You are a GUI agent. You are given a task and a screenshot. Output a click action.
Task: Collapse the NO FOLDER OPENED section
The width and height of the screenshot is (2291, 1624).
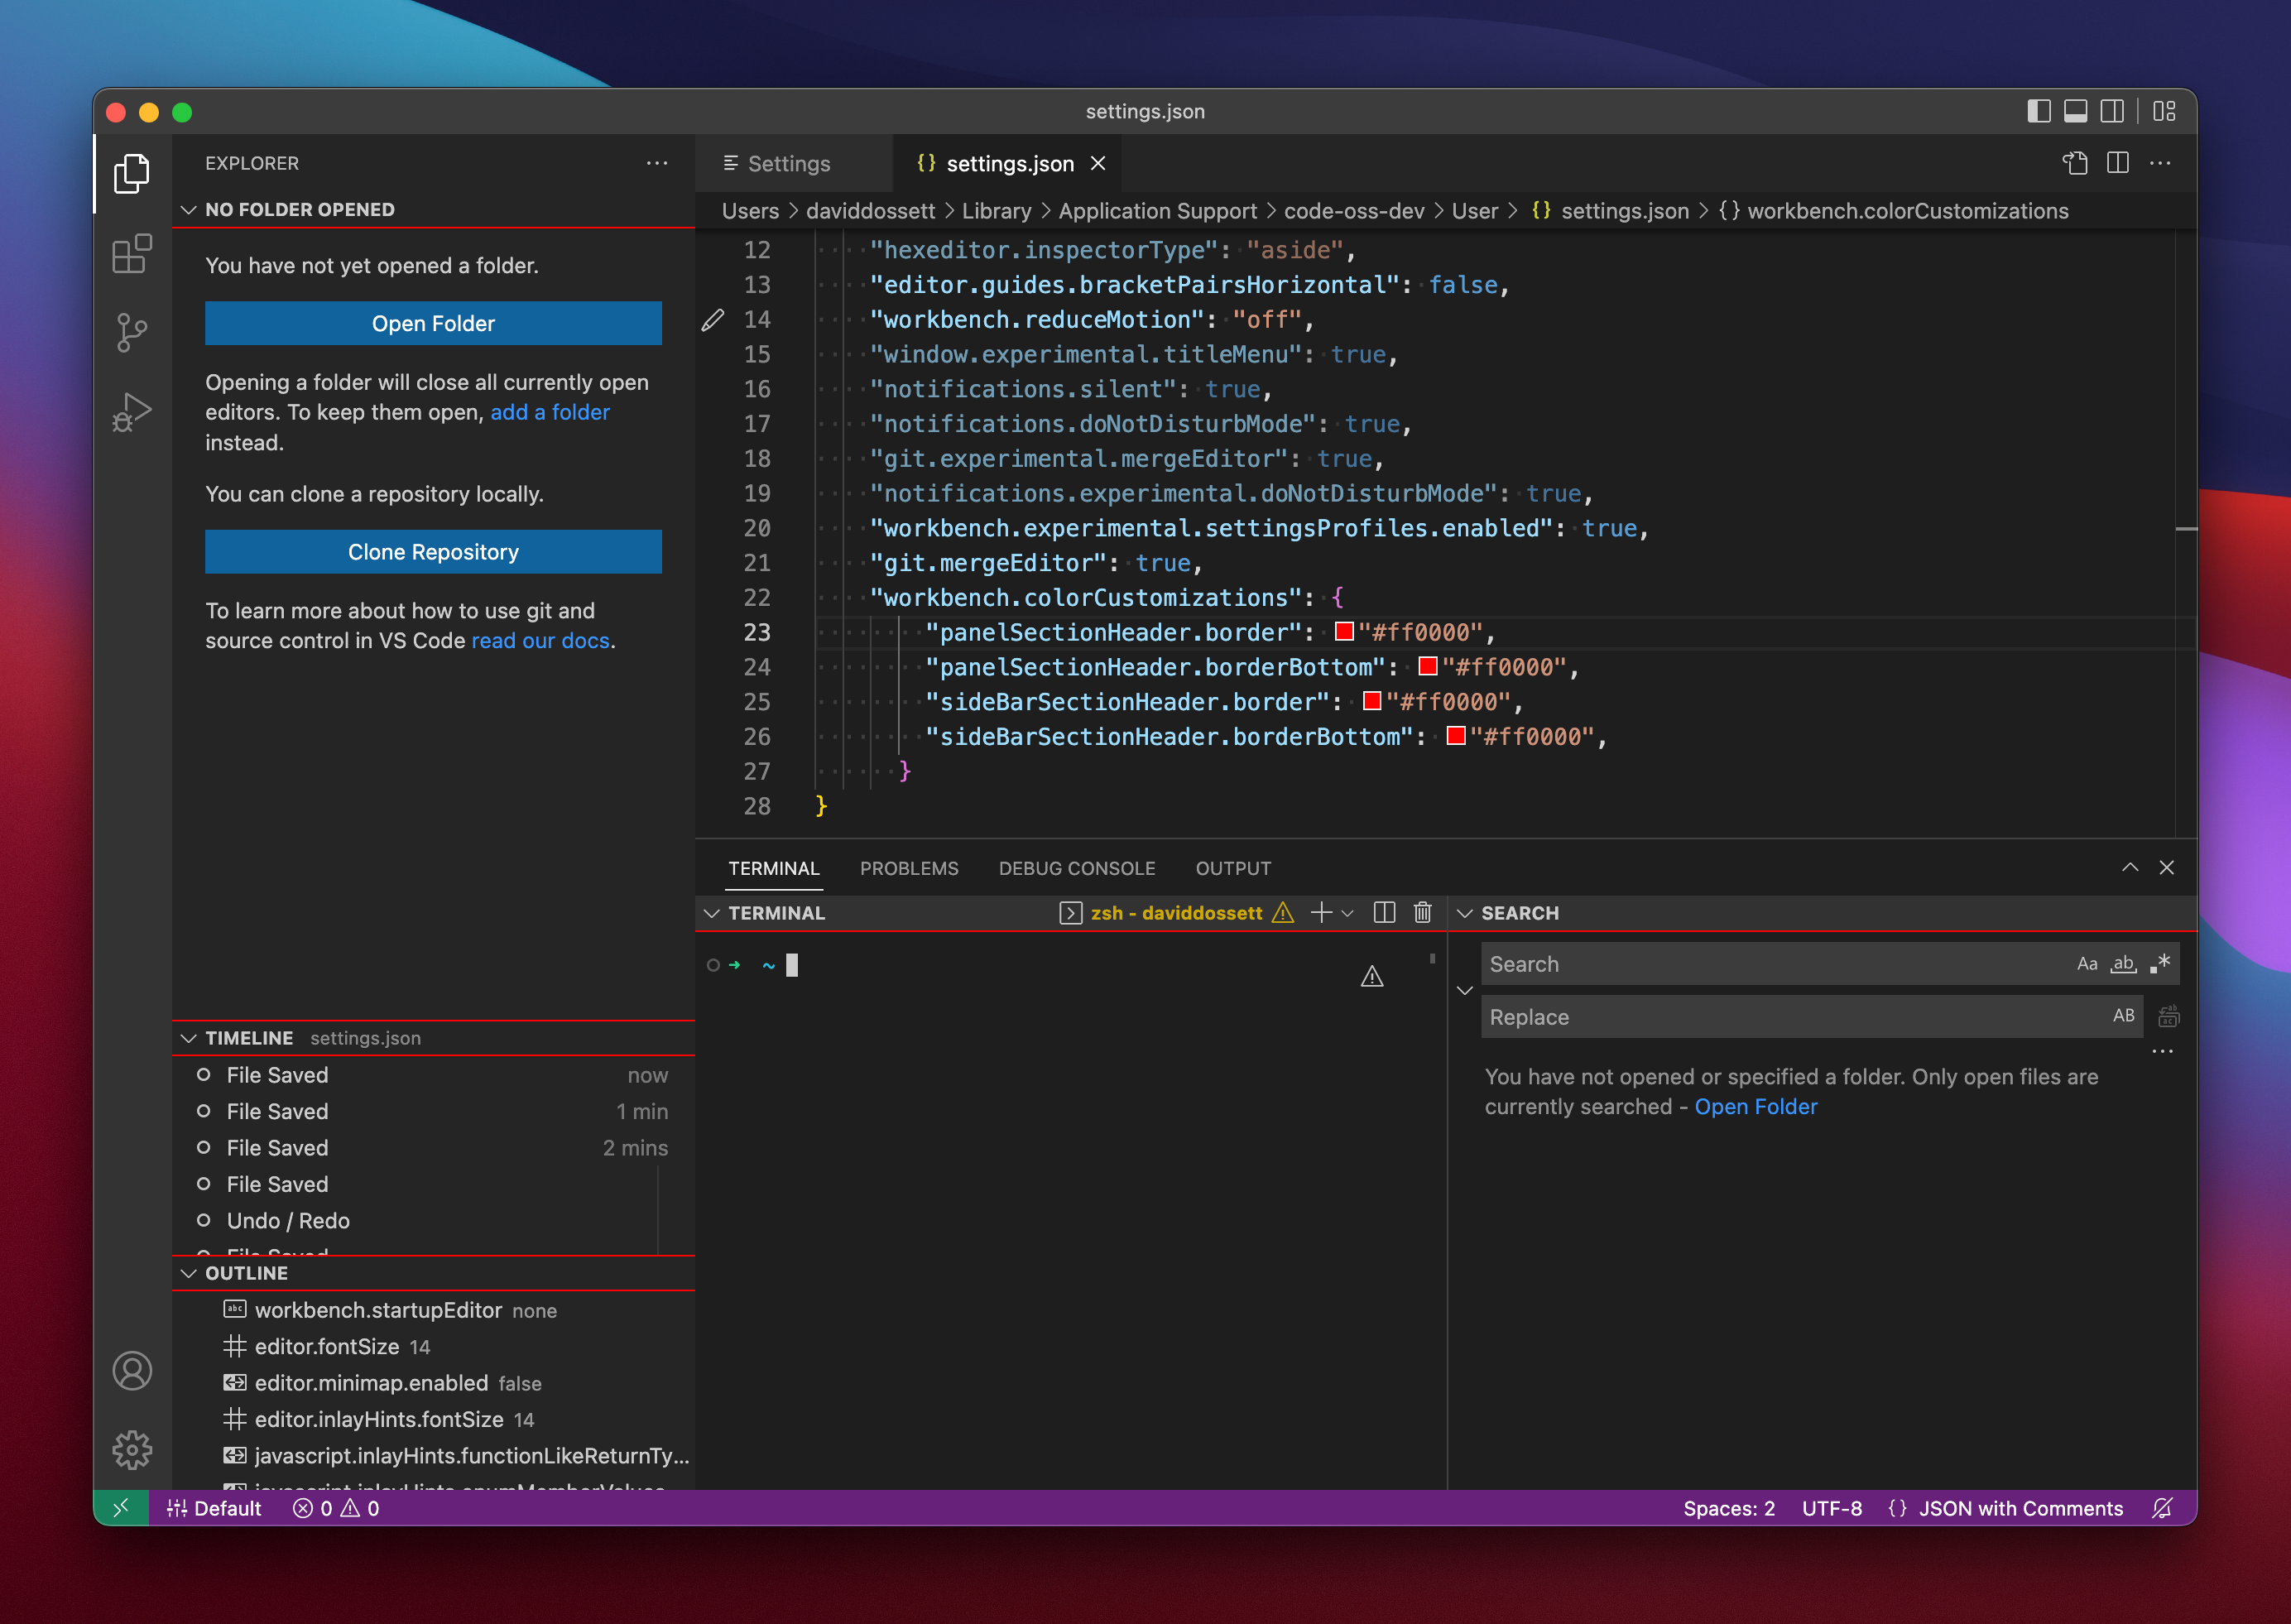click(188, 210)
